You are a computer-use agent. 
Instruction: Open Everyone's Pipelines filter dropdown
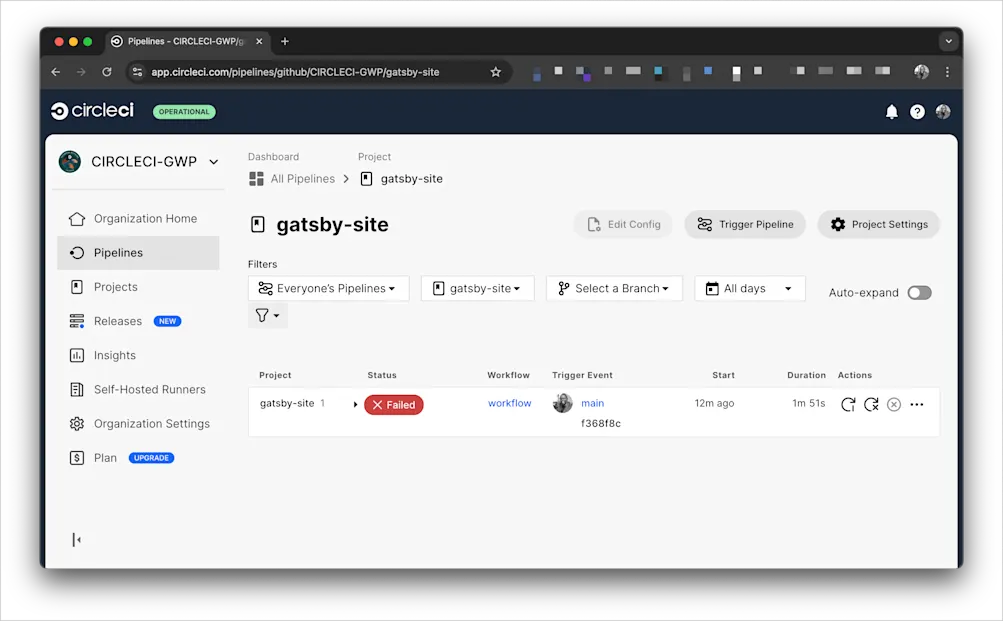pos(328,288)
